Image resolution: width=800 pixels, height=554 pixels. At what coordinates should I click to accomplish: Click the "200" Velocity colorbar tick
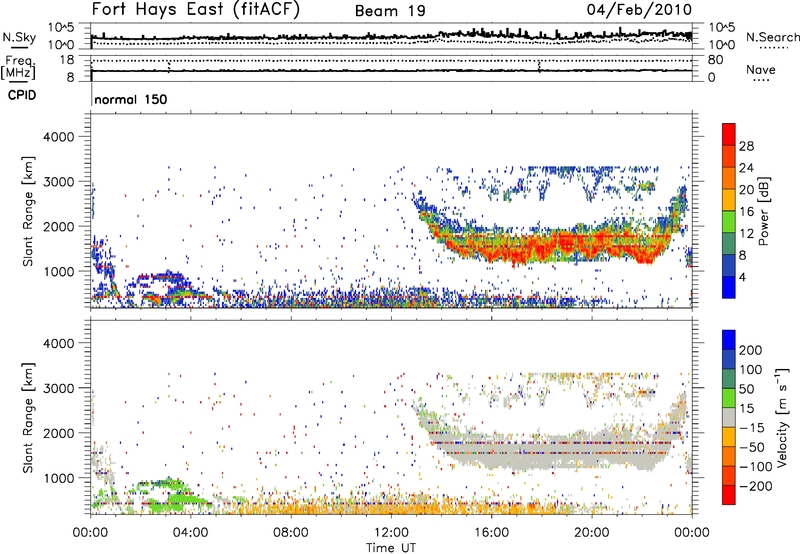click(x=751, y=350)
